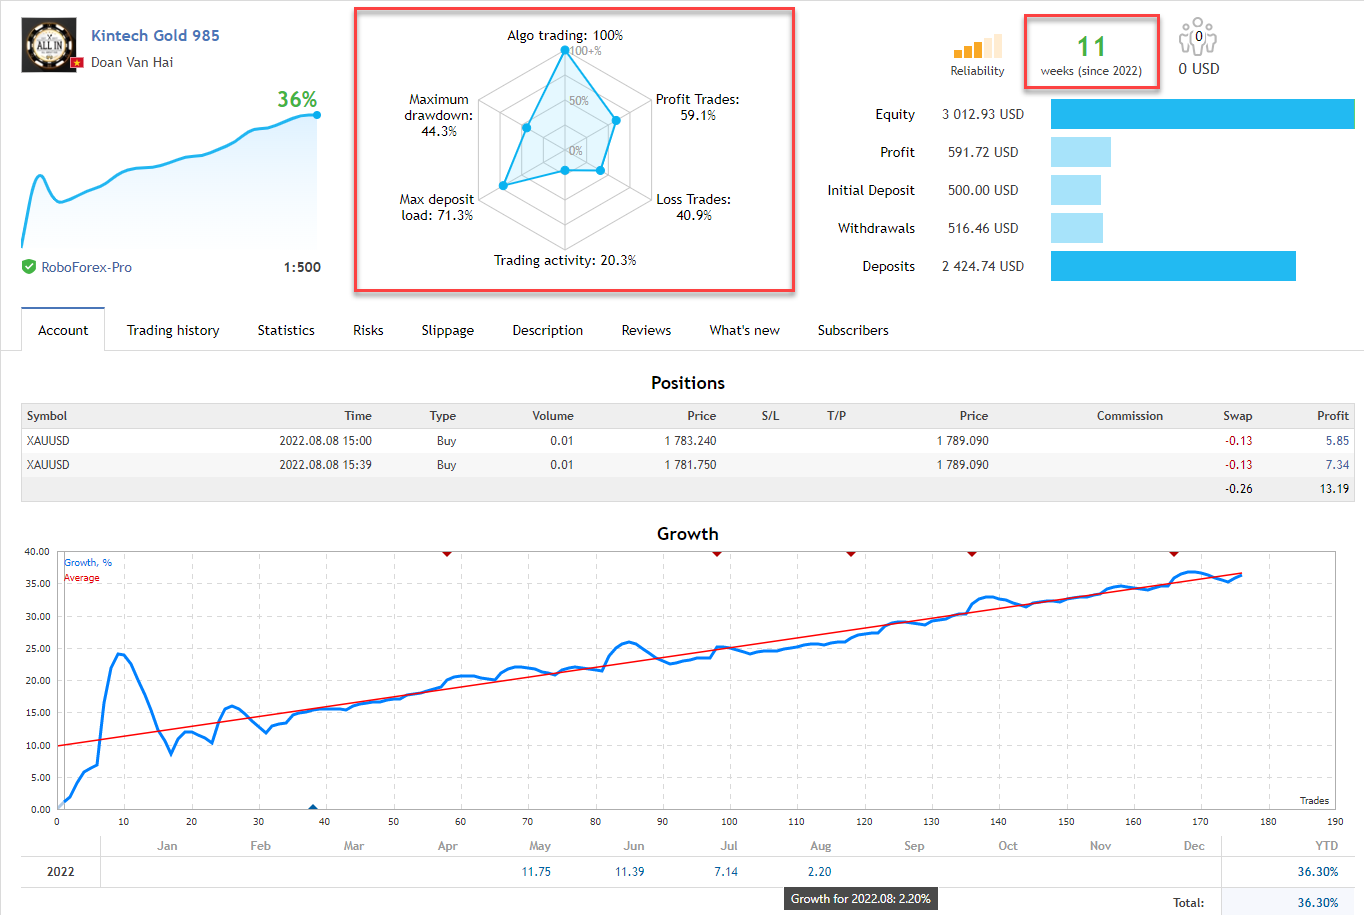Open Doan Van Hai author profile

132,62
